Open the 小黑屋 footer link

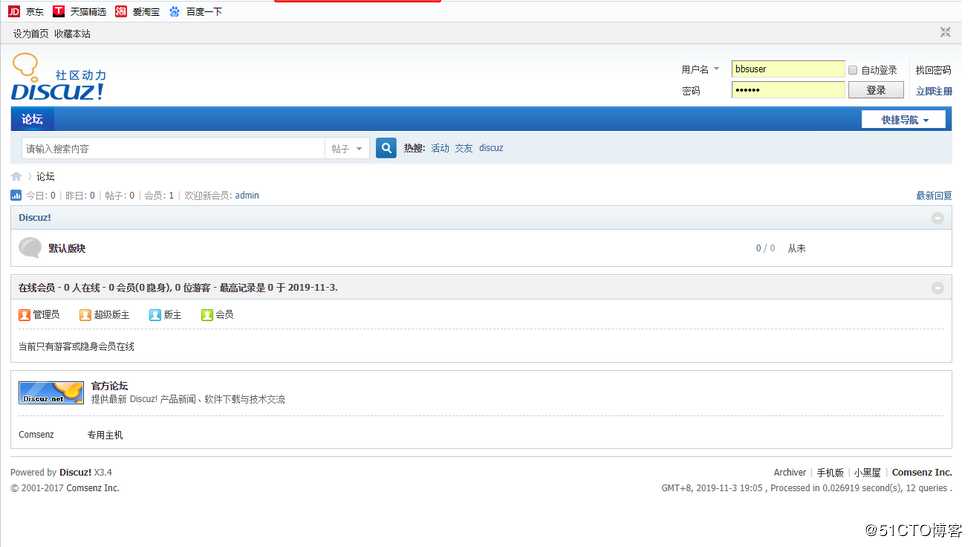[867, 473]
